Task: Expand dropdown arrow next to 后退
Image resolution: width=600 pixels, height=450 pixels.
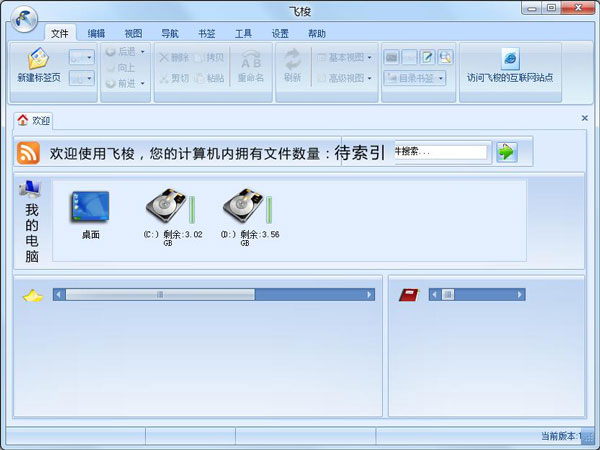Action: pyautogui.click(x=142, y=52)
